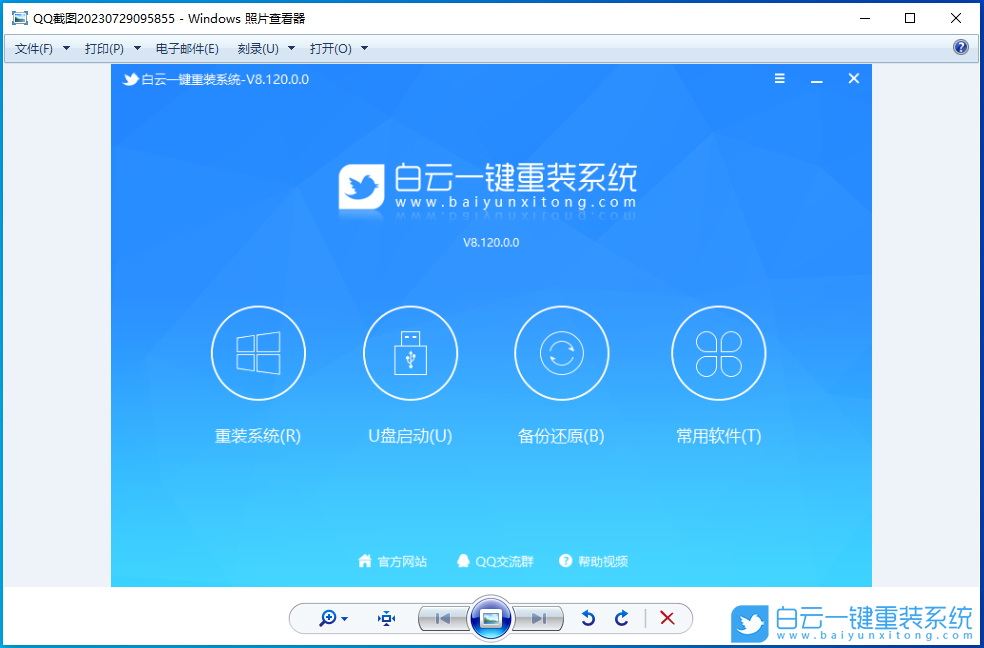Screen dimensions: 984x648
Task: Expand the 打印(P) dropdown arrow
Action: 136,47
